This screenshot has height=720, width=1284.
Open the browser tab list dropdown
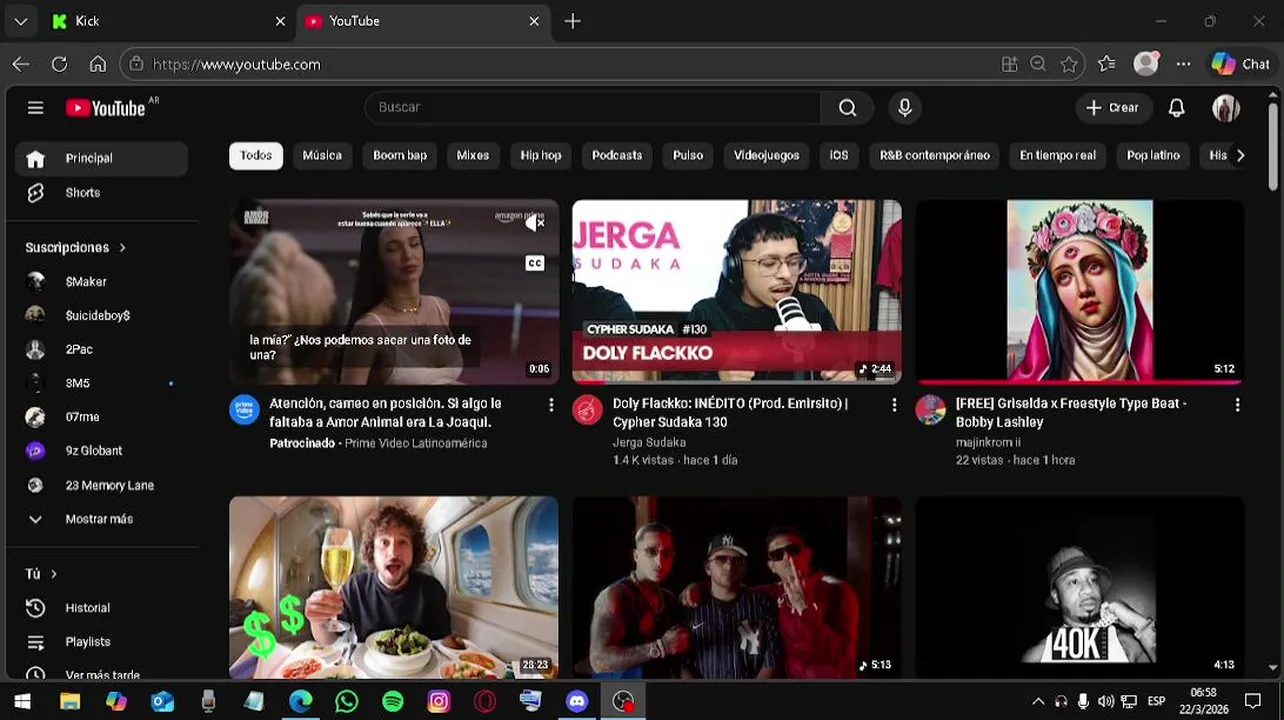(x=20, y=21)
